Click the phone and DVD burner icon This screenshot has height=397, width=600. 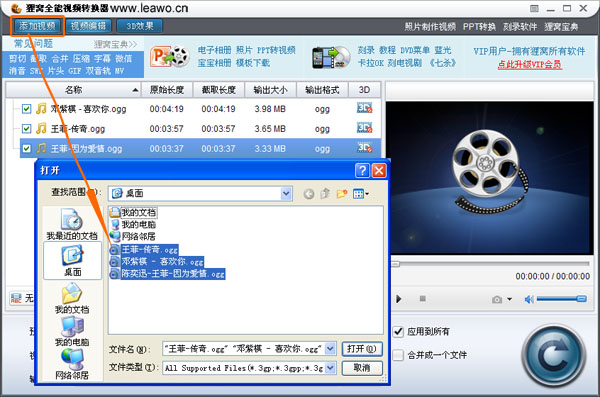tap(331, 57)
